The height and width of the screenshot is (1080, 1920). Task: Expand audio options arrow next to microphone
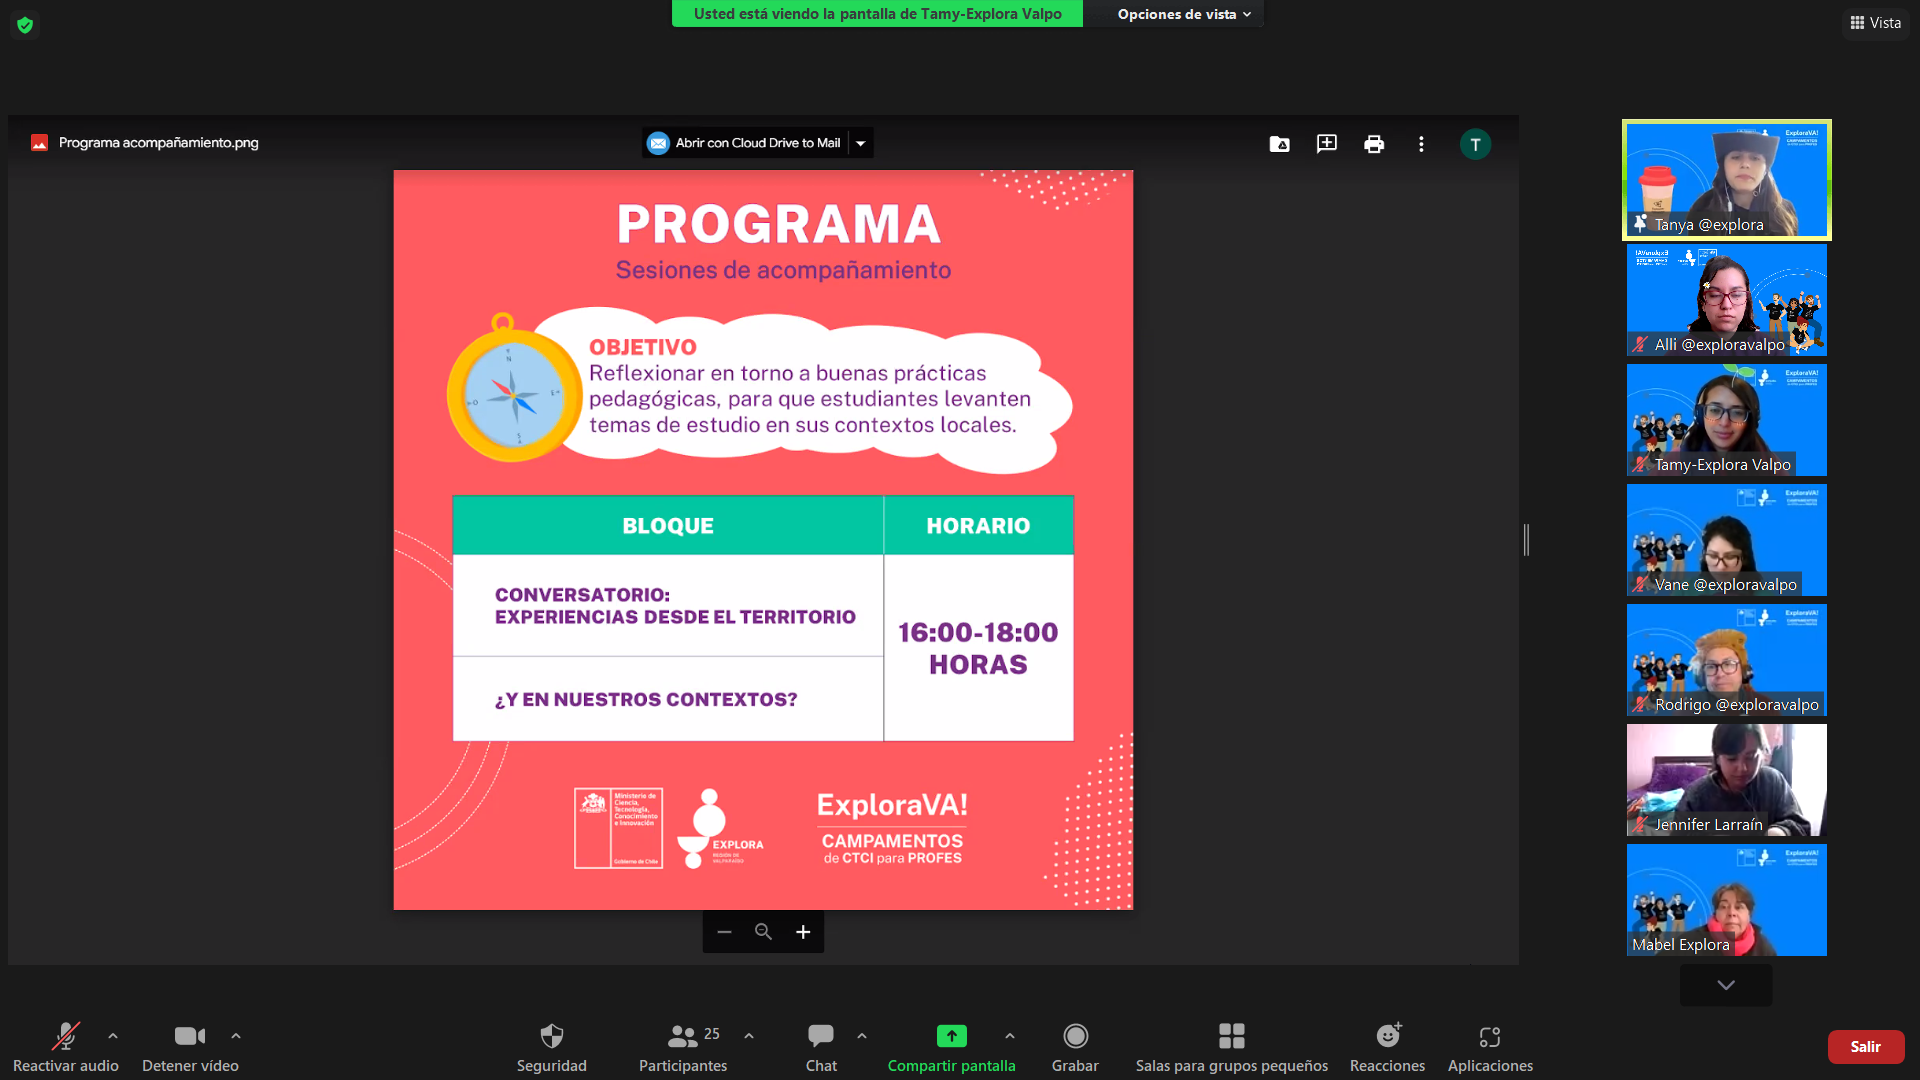tap(113, 1036)
